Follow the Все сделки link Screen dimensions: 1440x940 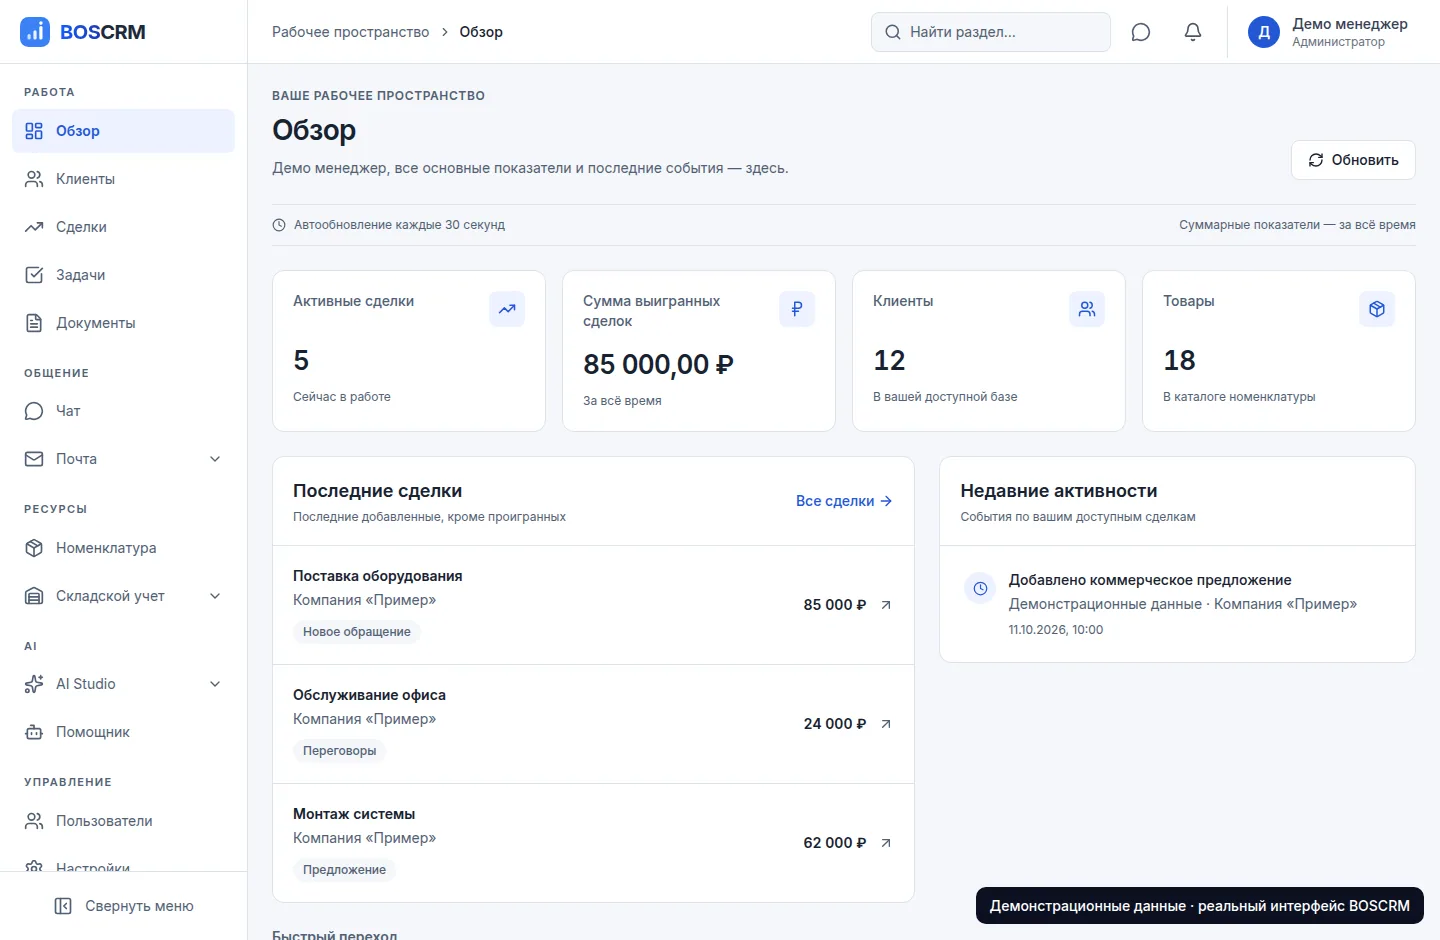pyautogui.click(x=844, y=501)
